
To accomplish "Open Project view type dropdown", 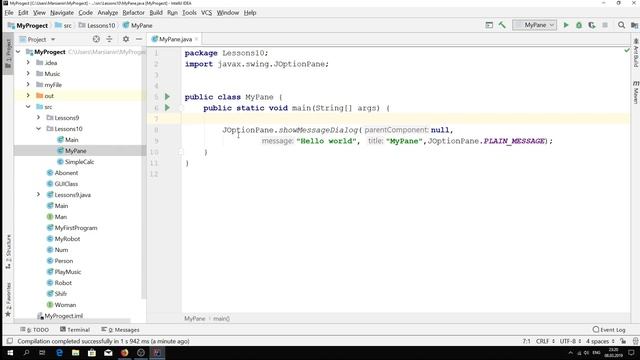I will [37, 39].
